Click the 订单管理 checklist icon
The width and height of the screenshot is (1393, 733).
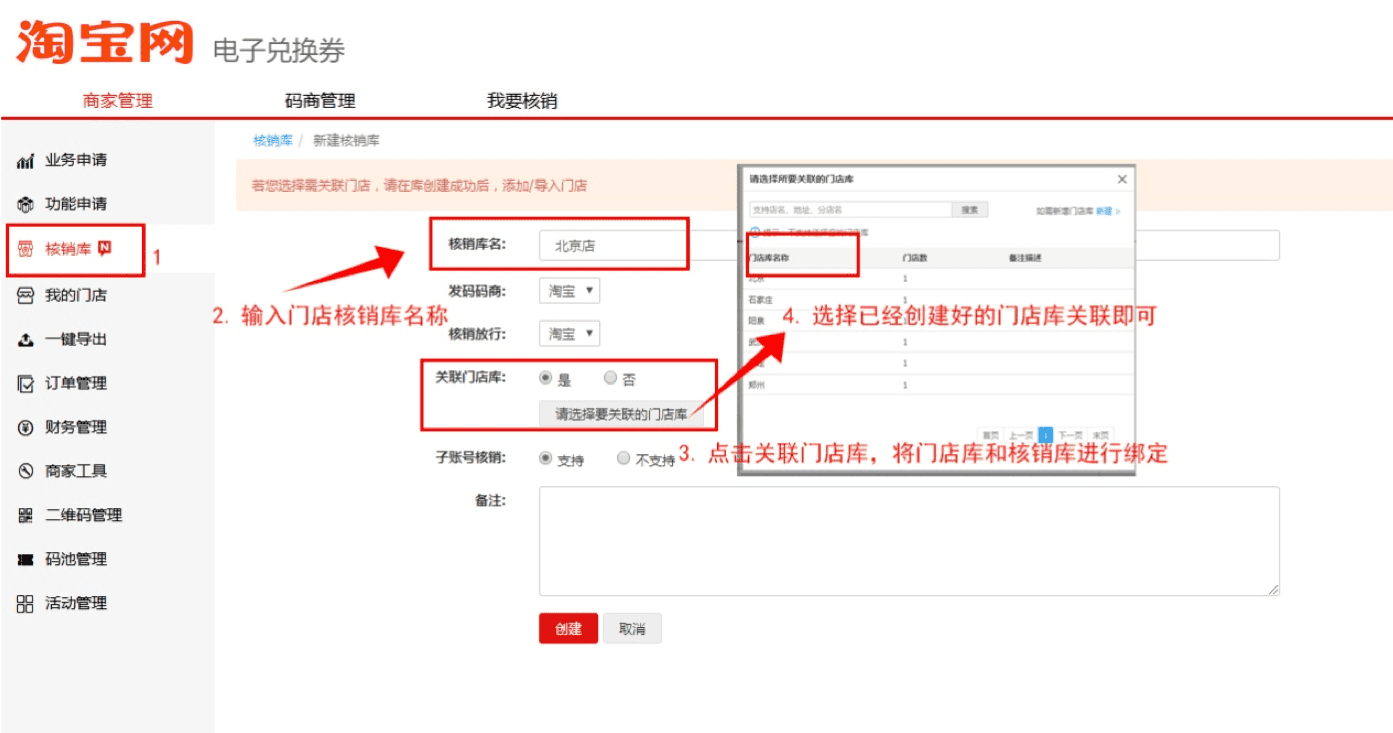click(26, 384)
